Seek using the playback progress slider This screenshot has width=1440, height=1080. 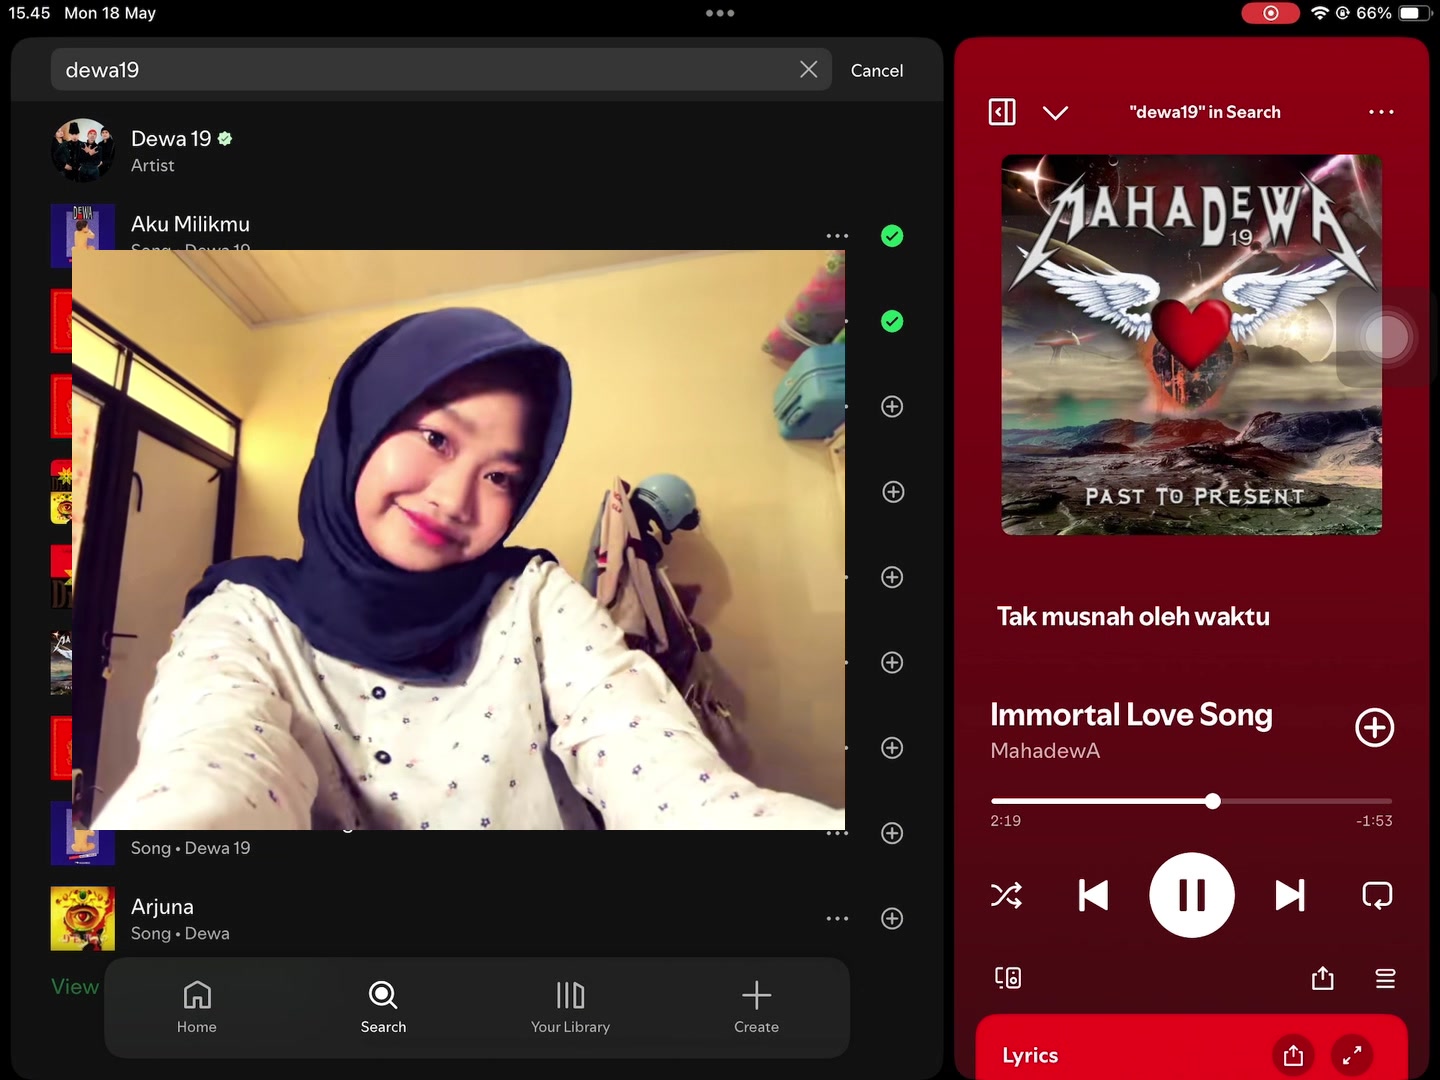pos(1191,801)
